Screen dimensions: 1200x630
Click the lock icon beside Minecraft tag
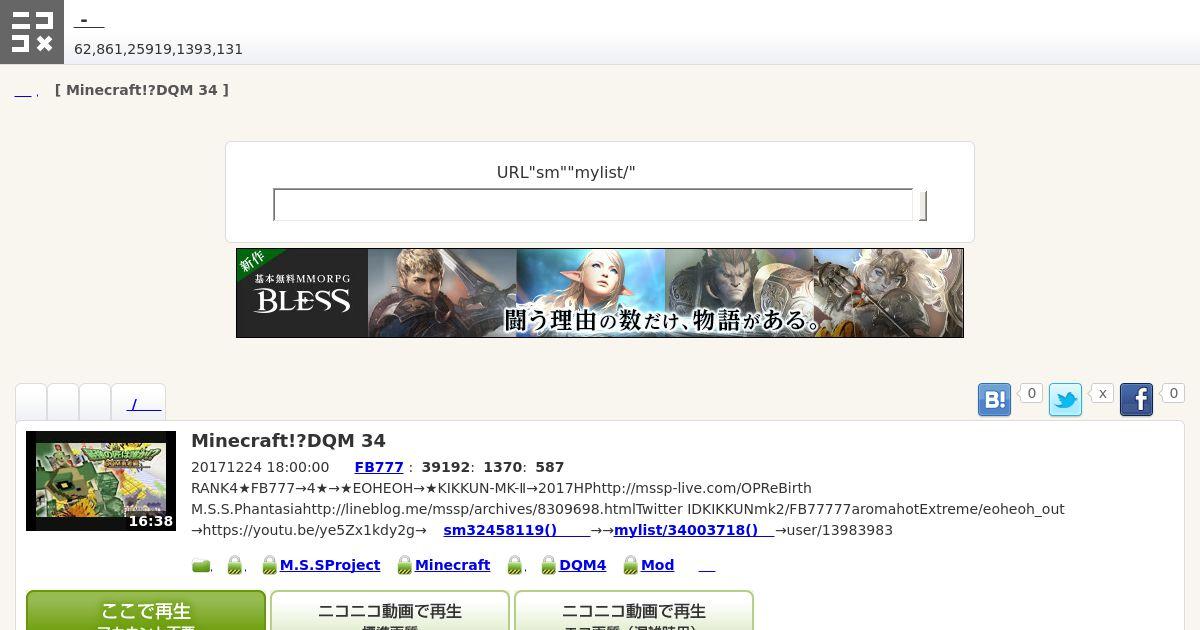coord(404,566)
